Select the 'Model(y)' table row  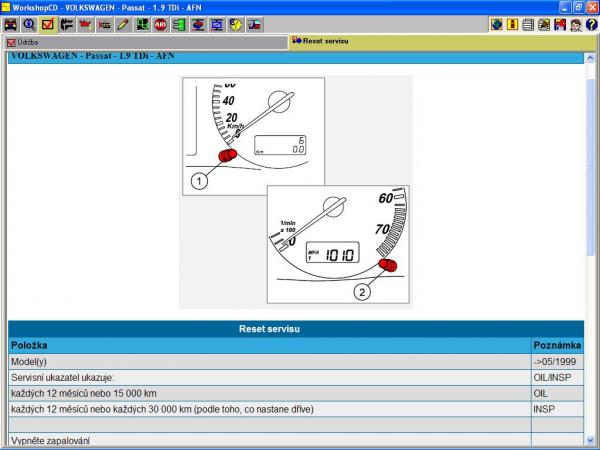pos(296,362)
